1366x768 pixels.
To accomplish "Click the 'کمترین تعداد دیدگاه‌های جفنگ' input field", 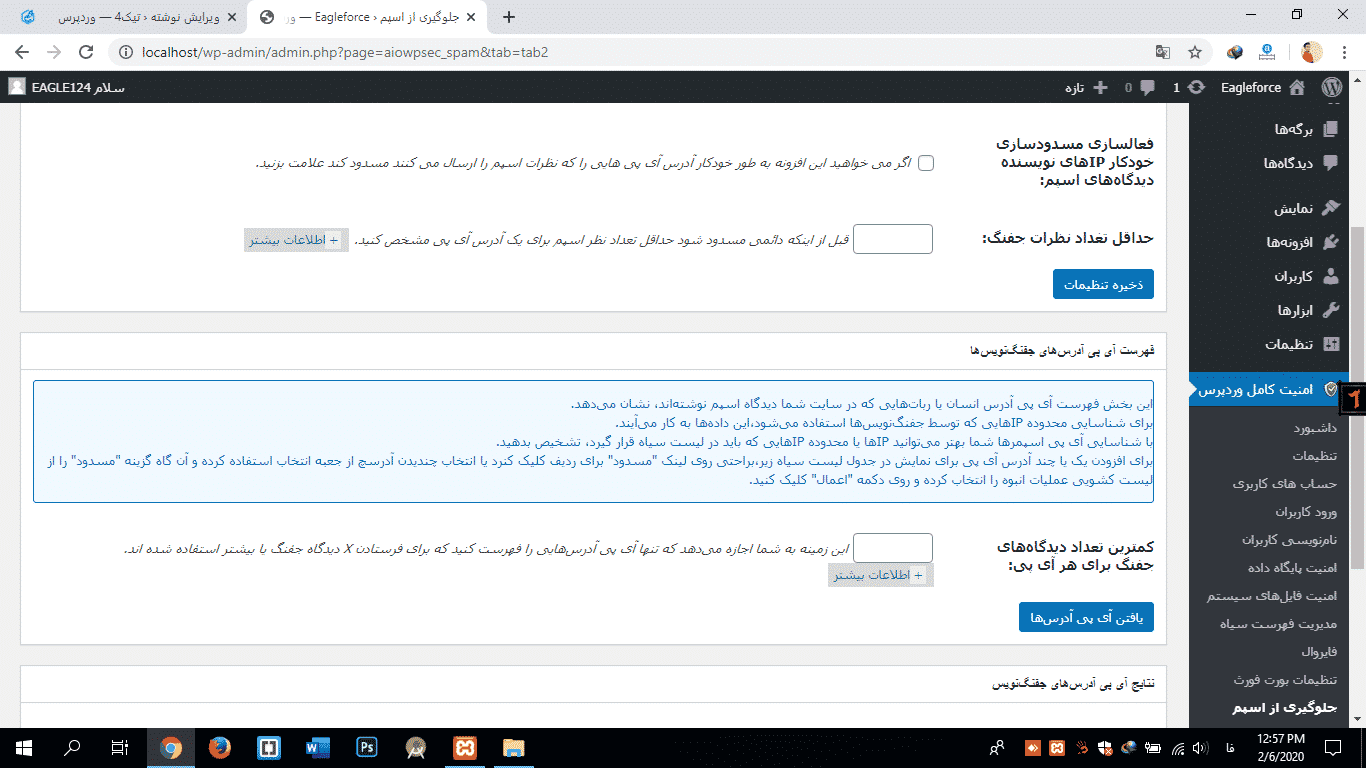I will [x=893, y=548].
